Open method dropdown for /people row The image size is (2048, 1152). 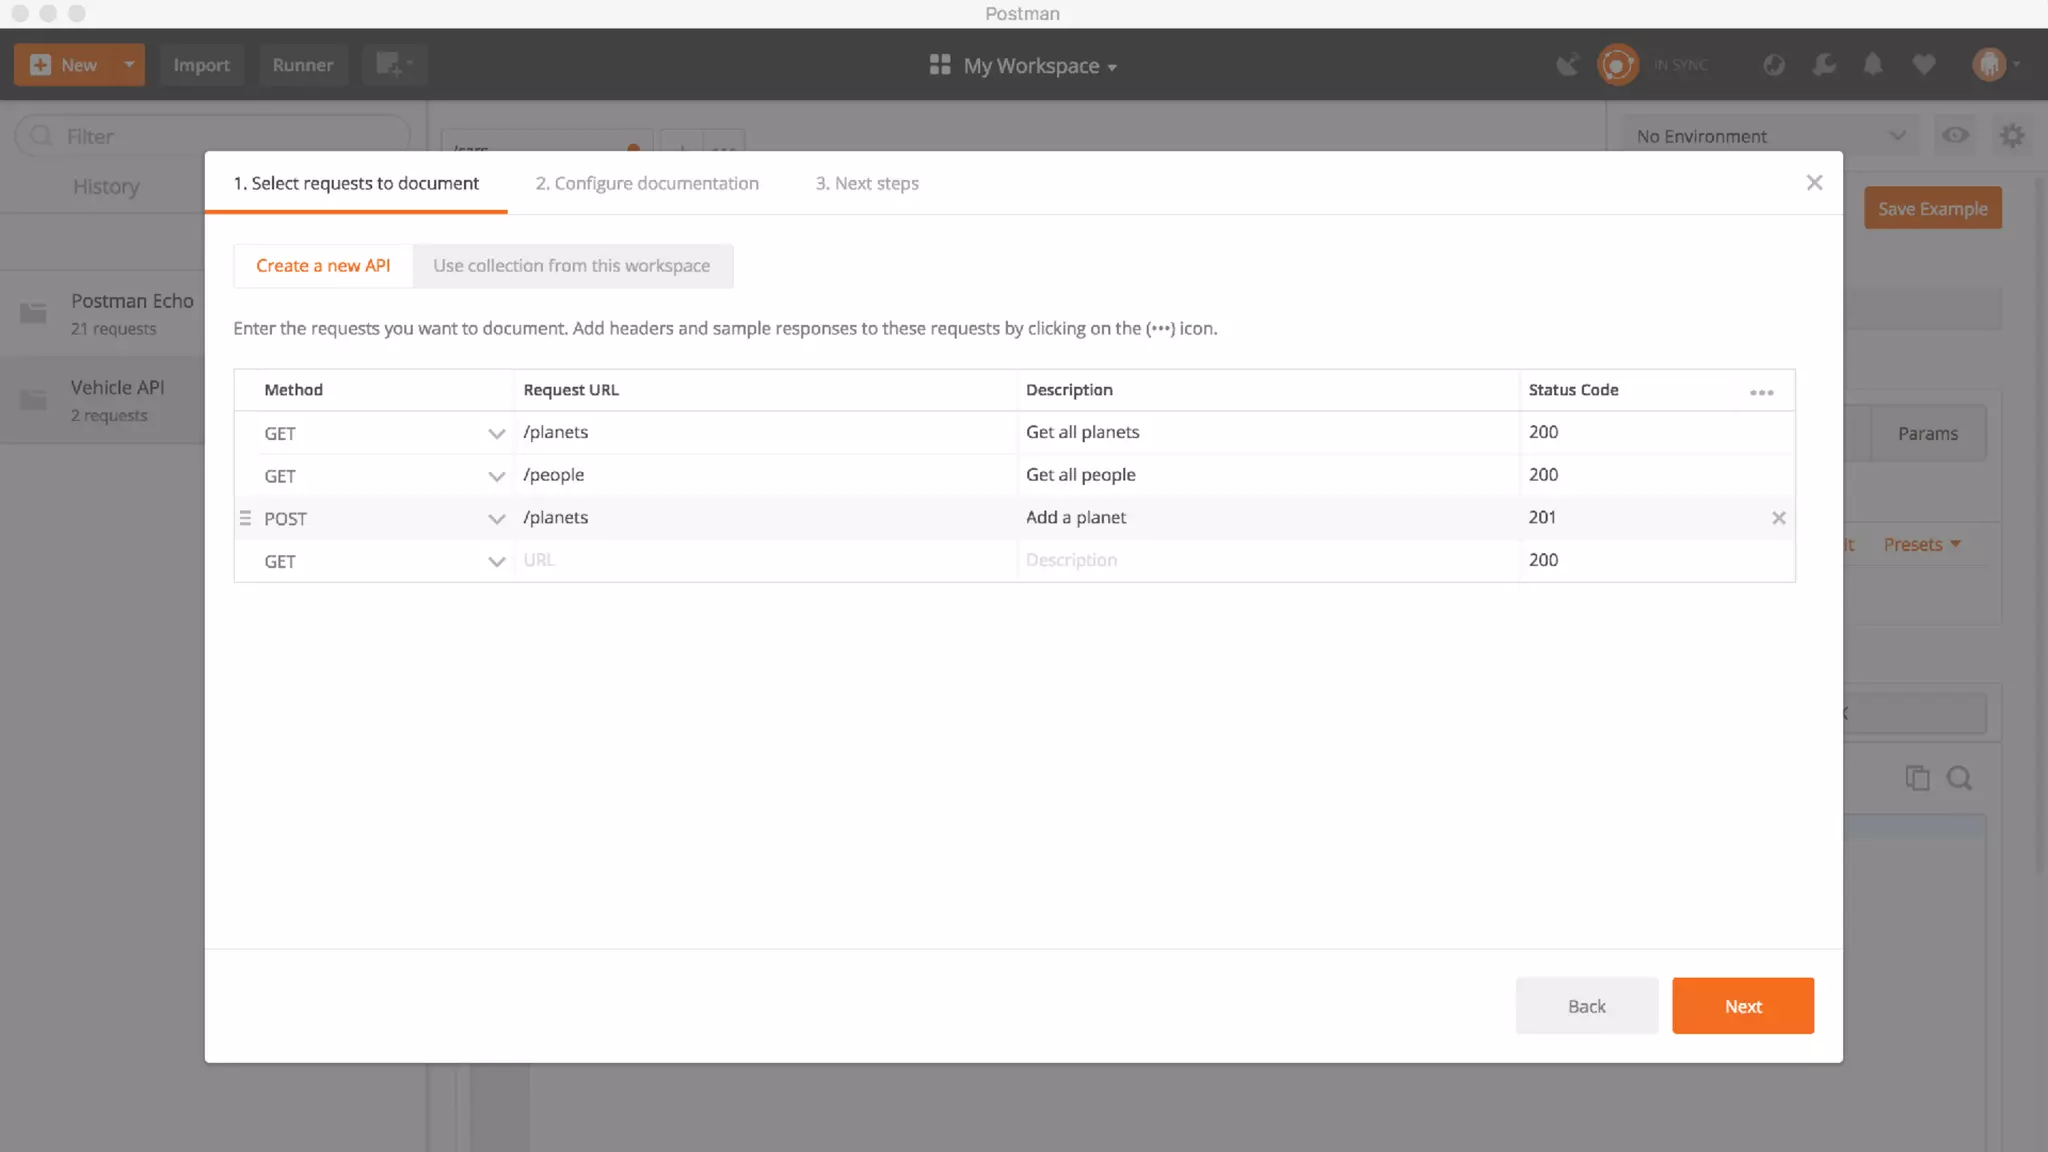496,476
